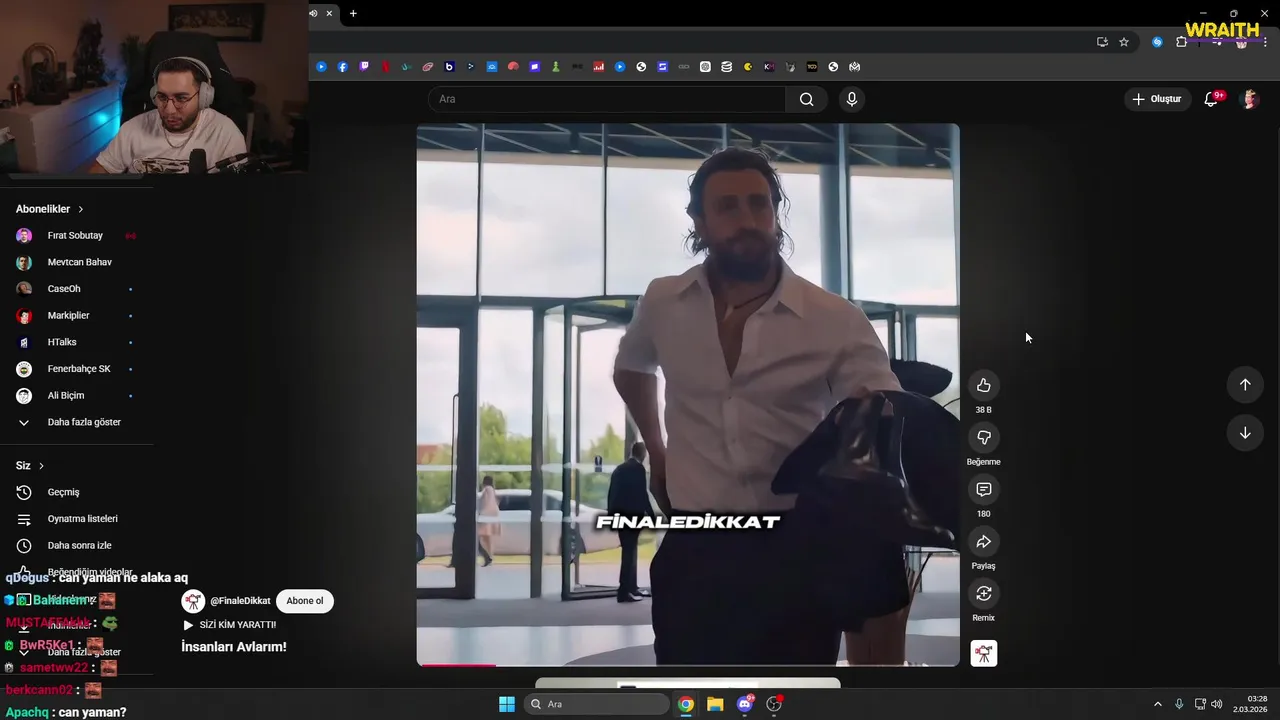Open the Remix option
1280x720 pixels.
point(984,593)
